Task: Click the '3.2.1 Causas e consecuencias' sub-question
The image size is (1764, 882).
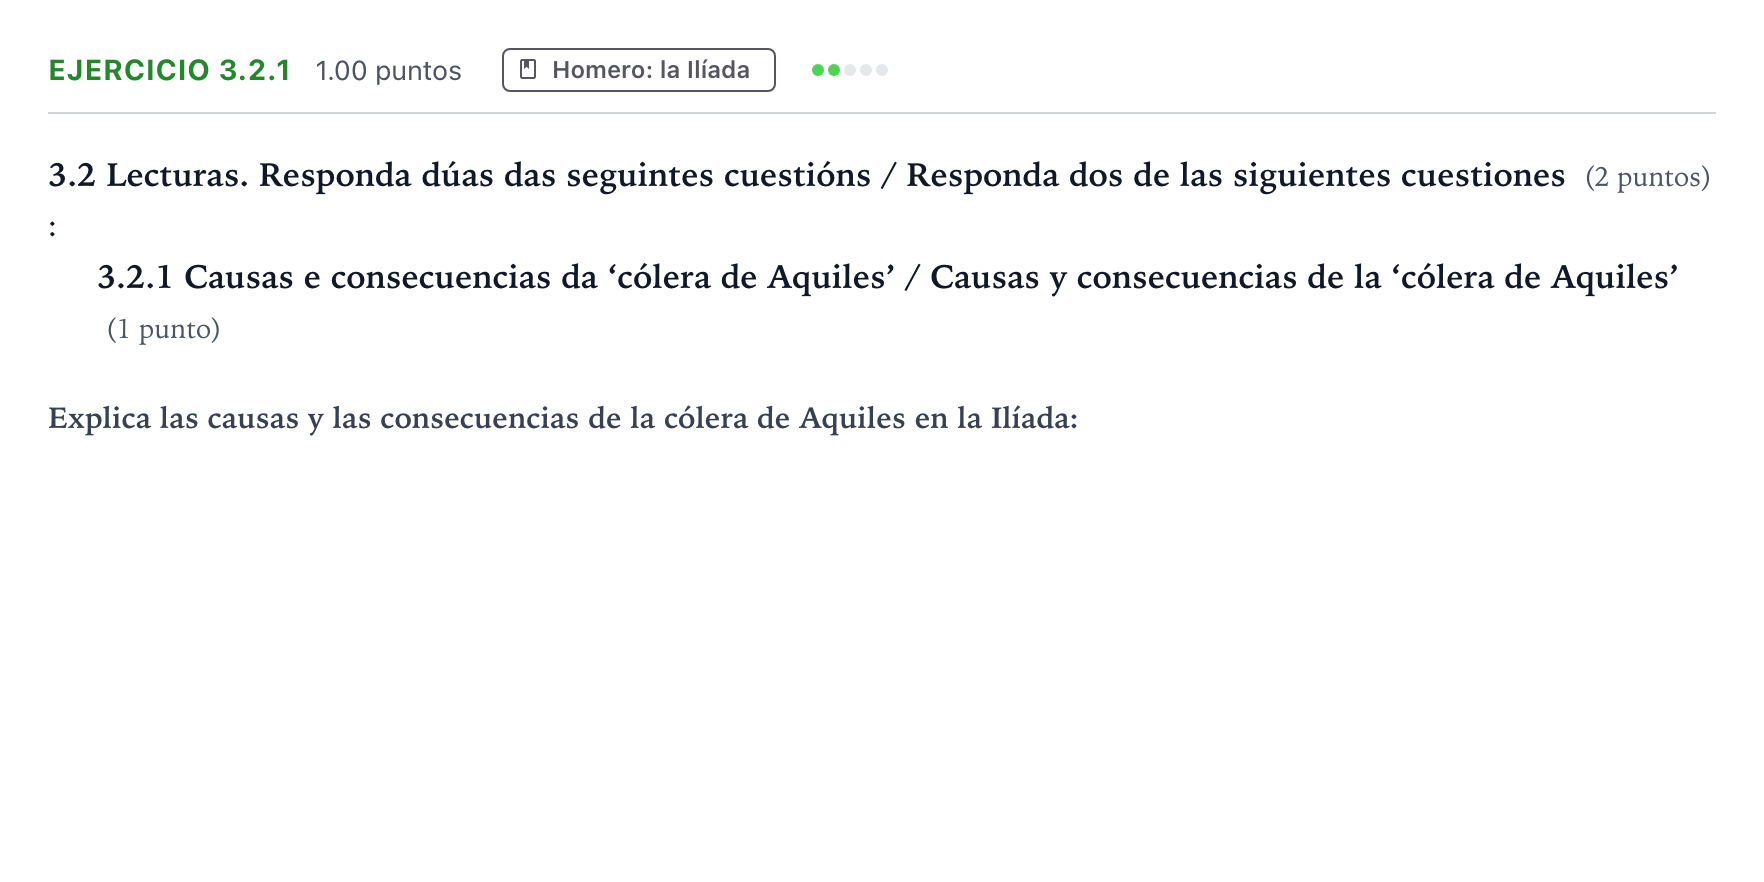Action: pyautogui.click(x=888, y=277)
